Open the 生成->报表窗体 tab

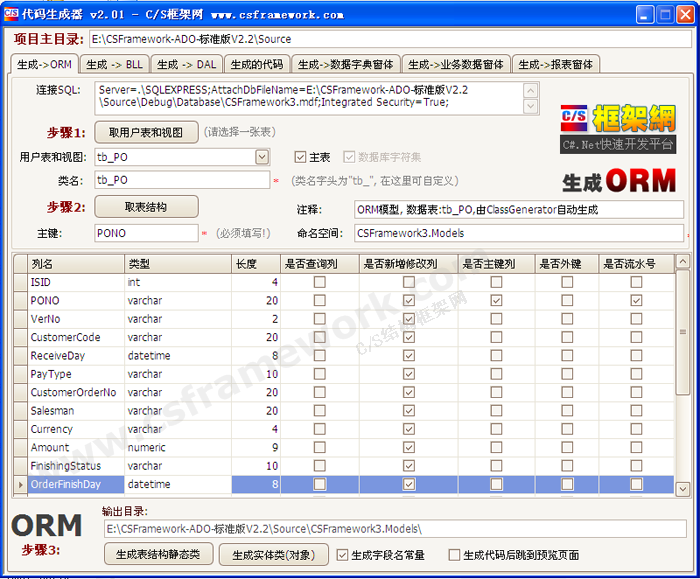(x=555, y=64)
